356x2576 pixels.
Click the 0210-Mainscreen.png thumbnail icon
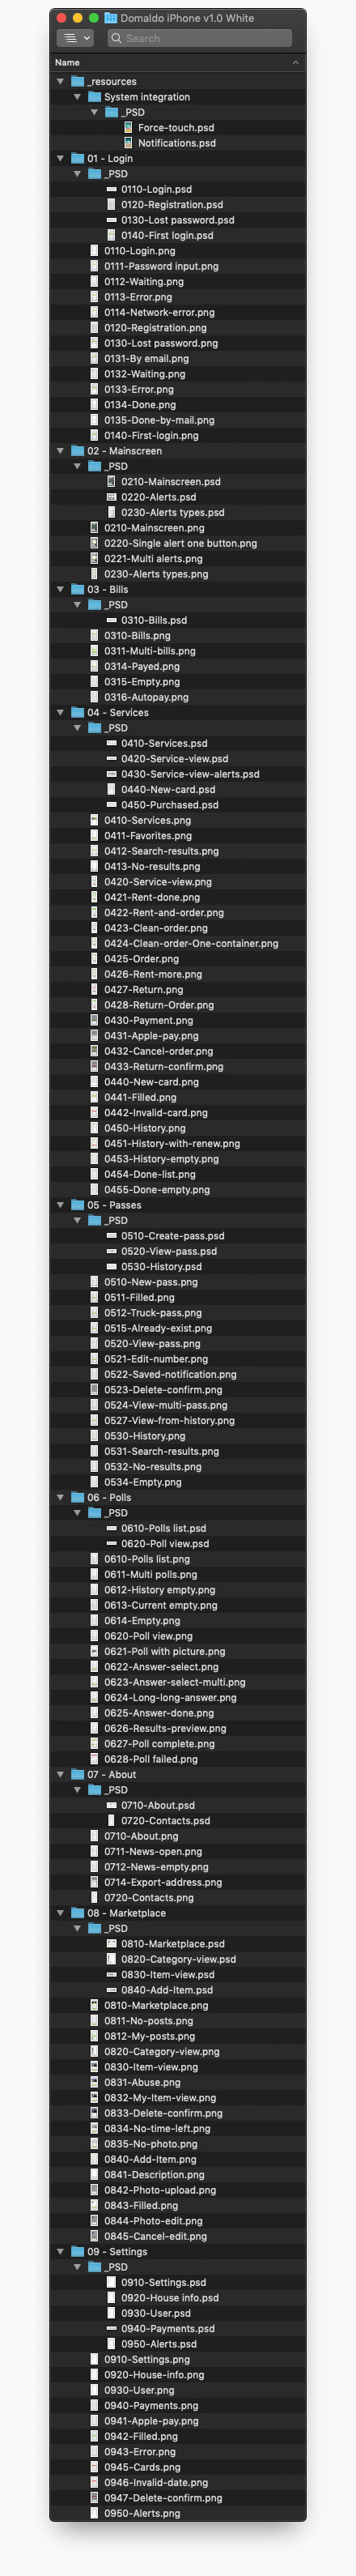(x=94, y=528)
